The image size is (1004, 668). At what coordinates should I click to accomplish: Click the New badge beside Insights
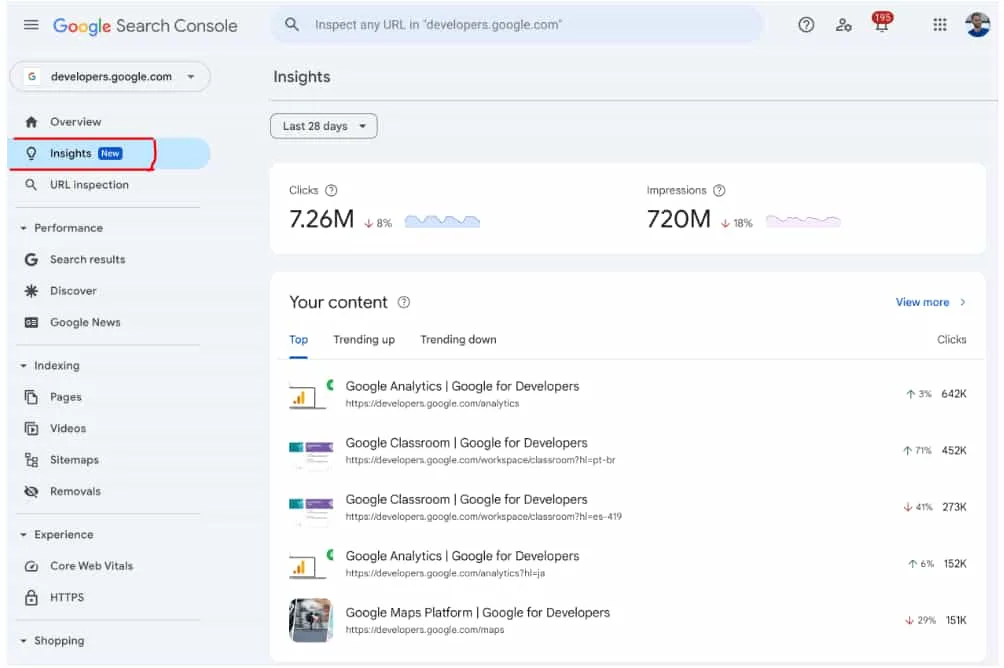point(110,154)
